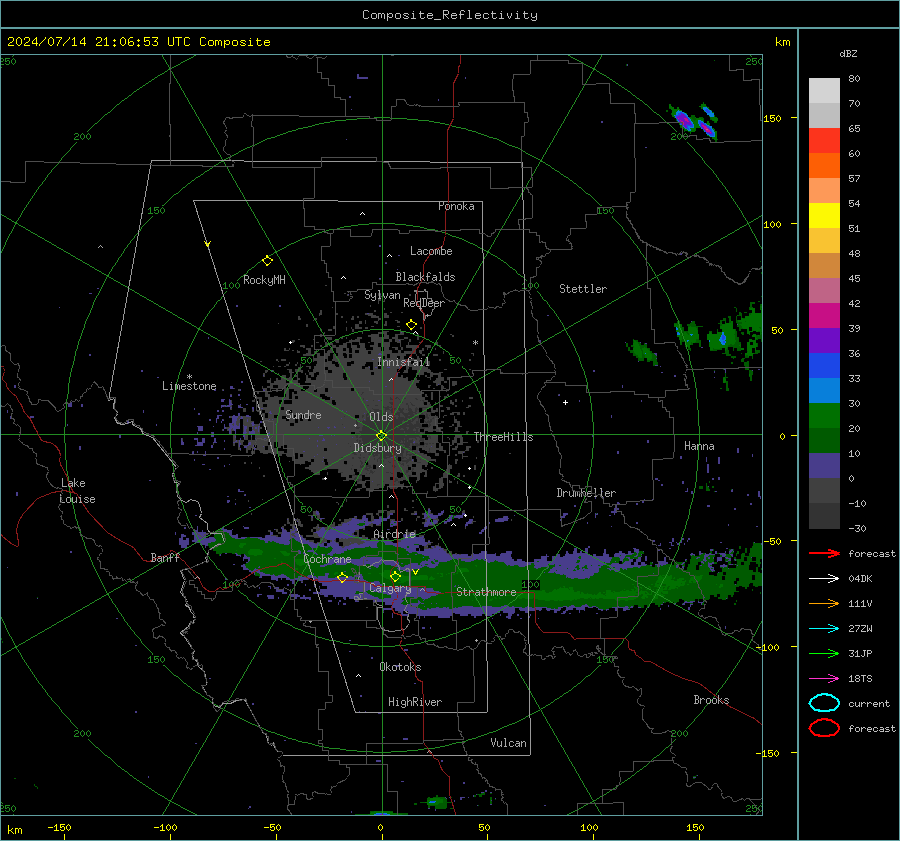Select the purple 36–39 dBZ swatch
This screenshot has height=841, width=900.
(x=824, y=340)
